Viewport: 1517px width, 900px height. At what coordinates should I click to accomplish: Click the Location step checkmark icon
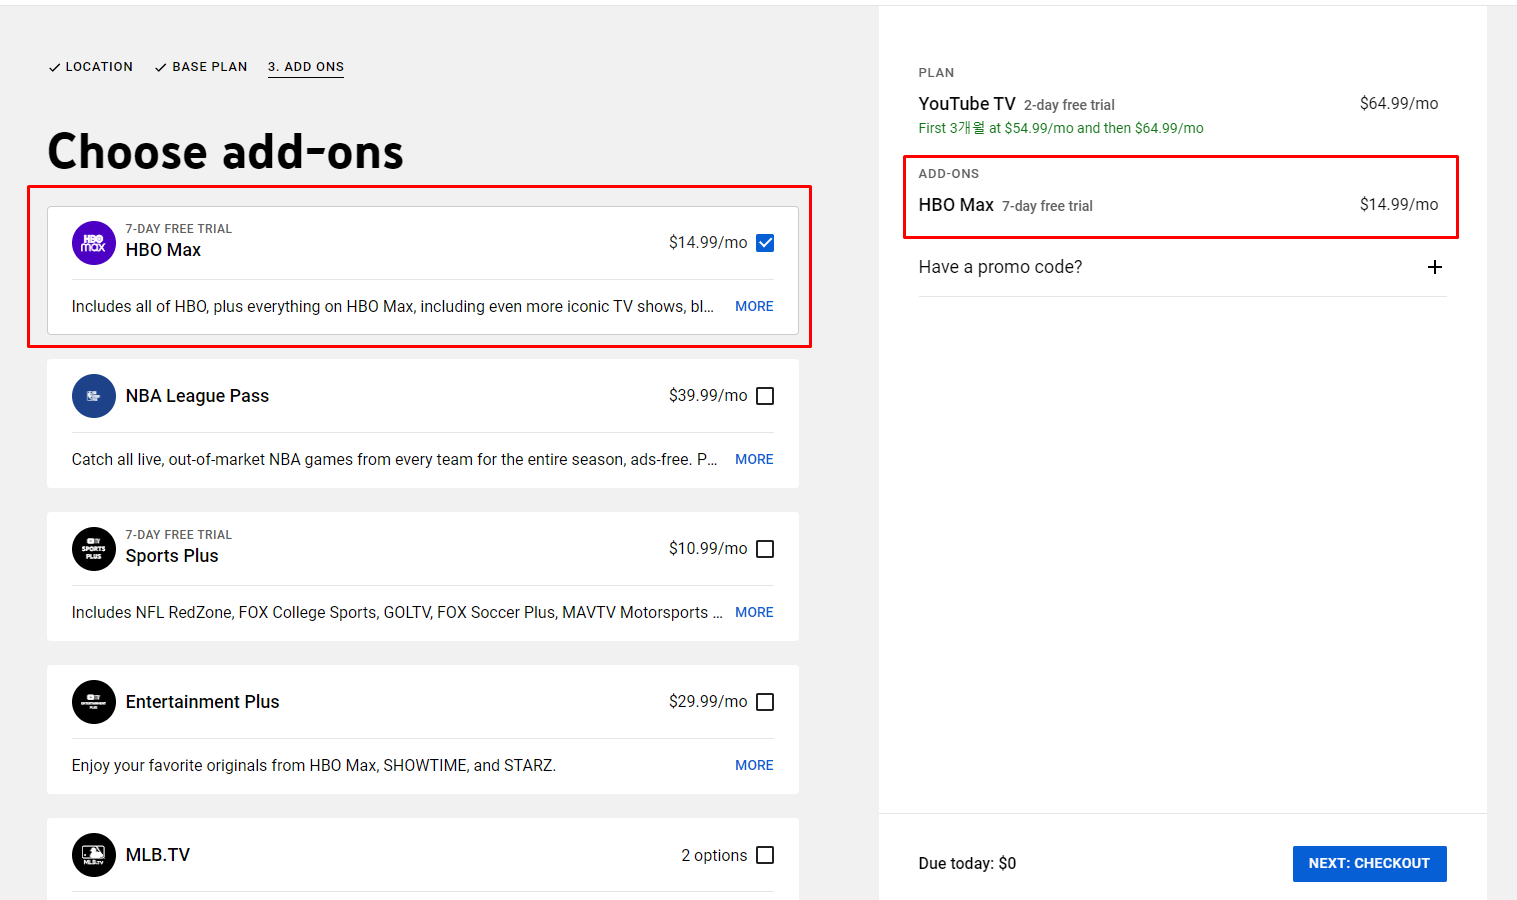[x=54, y=68]
